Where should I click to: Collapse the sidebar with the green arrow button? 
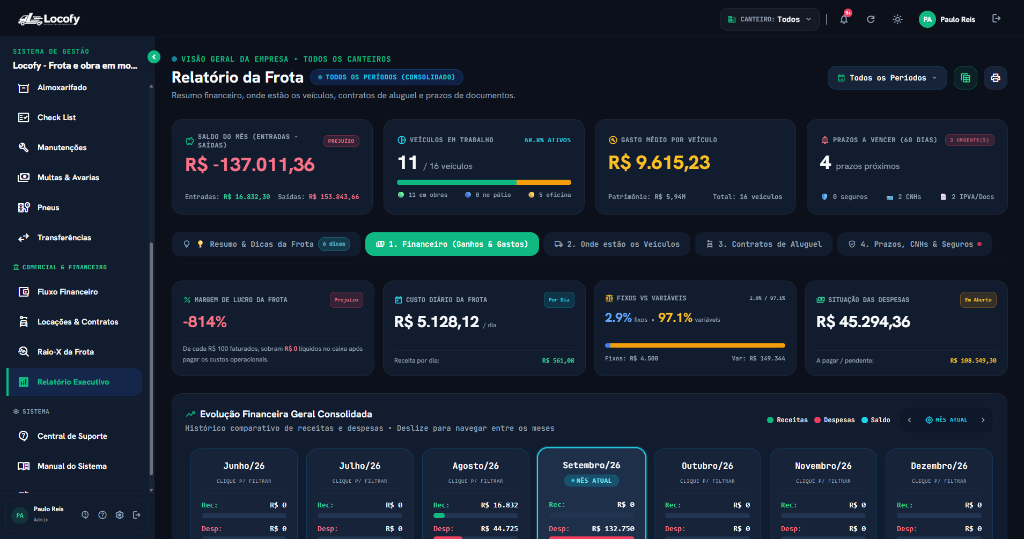click(153, 57)
